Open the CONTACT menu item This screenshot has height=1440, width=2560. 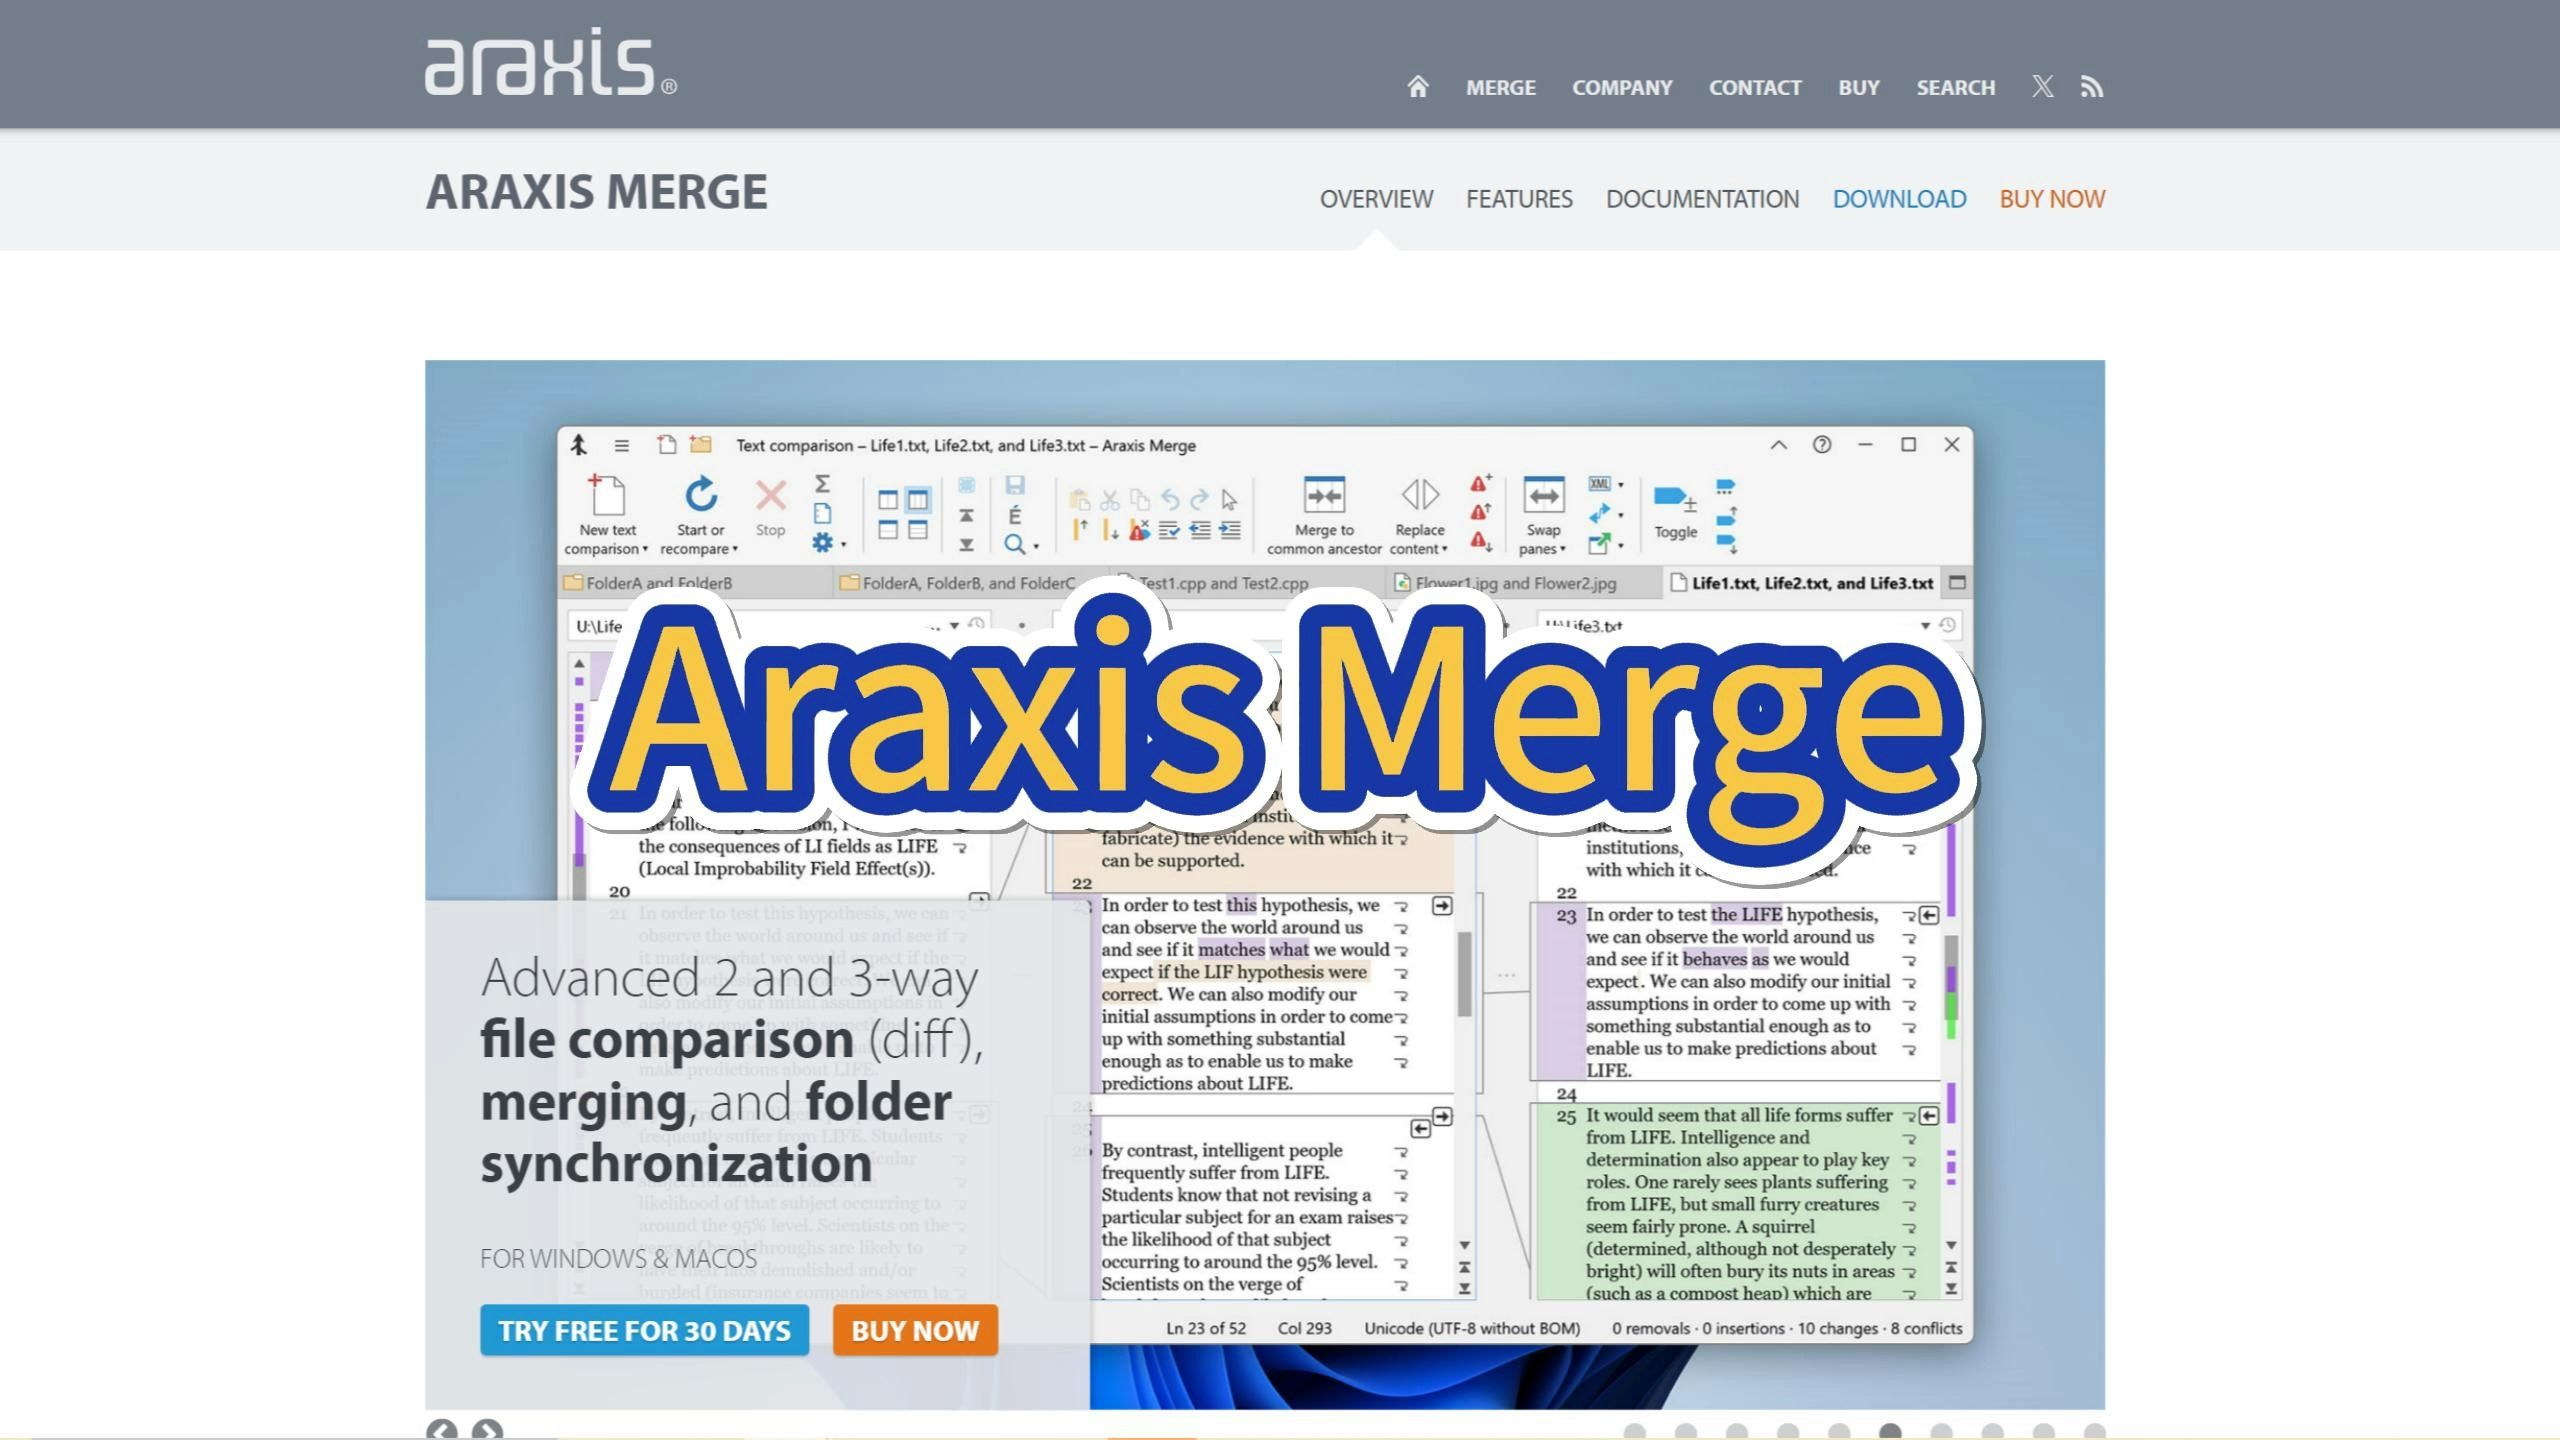pos(1755,86)
